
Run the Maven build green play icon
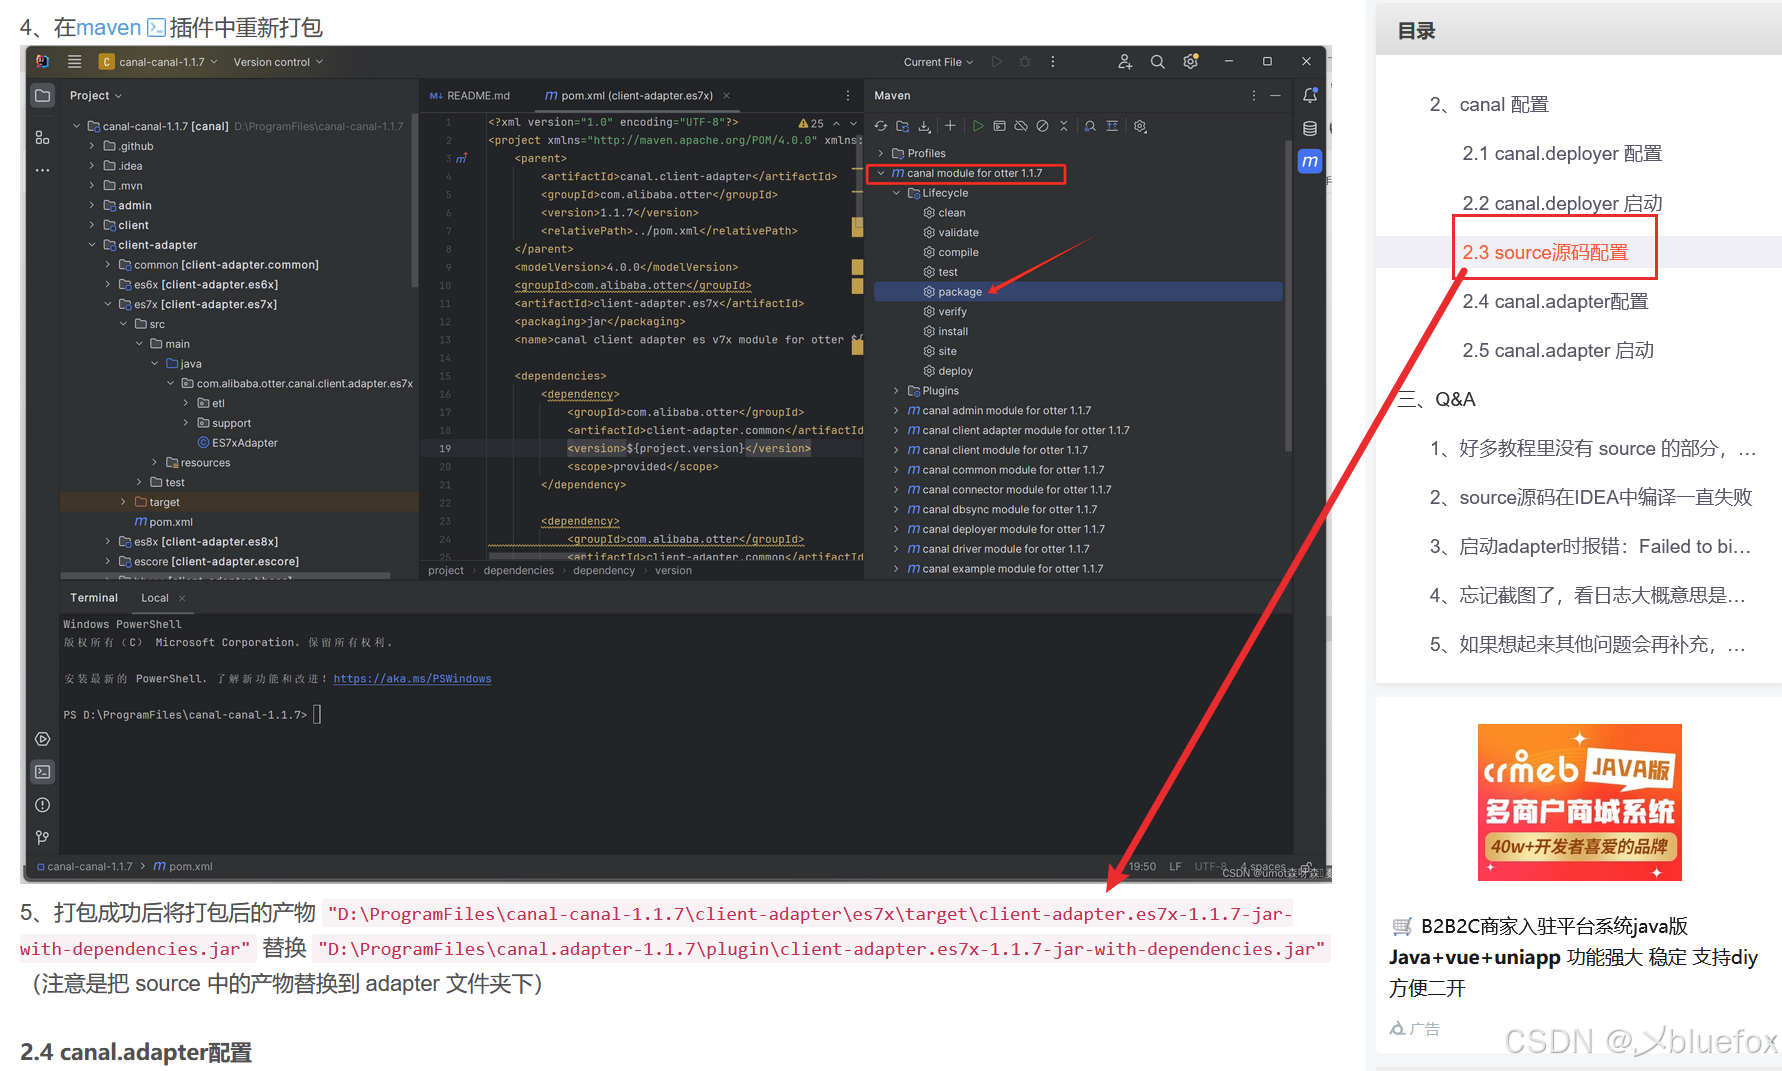tap(978, 126)
